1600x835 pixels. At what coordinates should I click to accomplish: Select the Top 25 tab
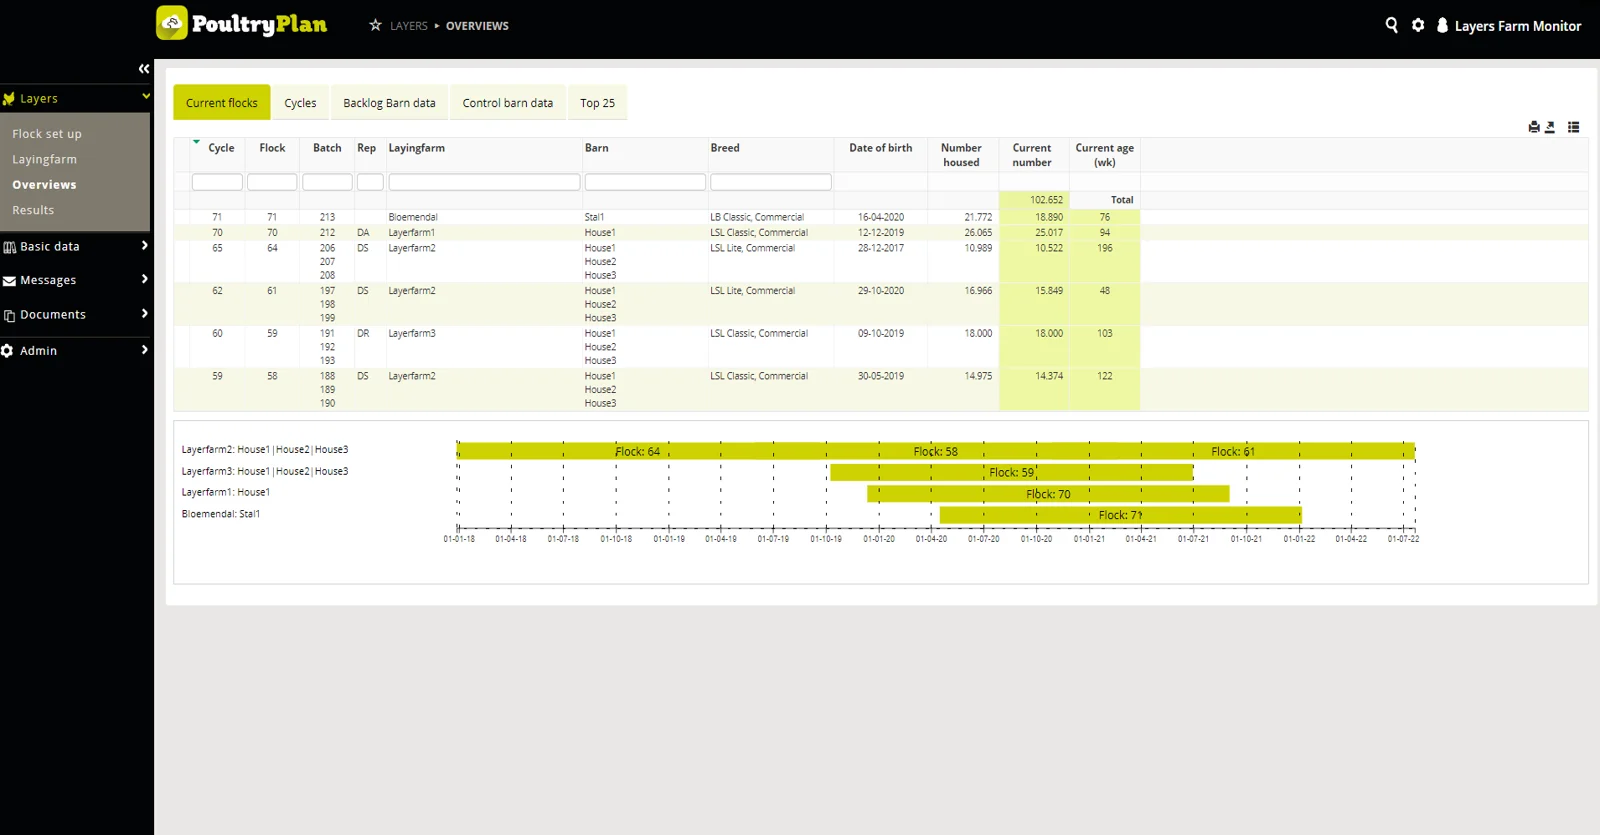click(x=597, y=103)
